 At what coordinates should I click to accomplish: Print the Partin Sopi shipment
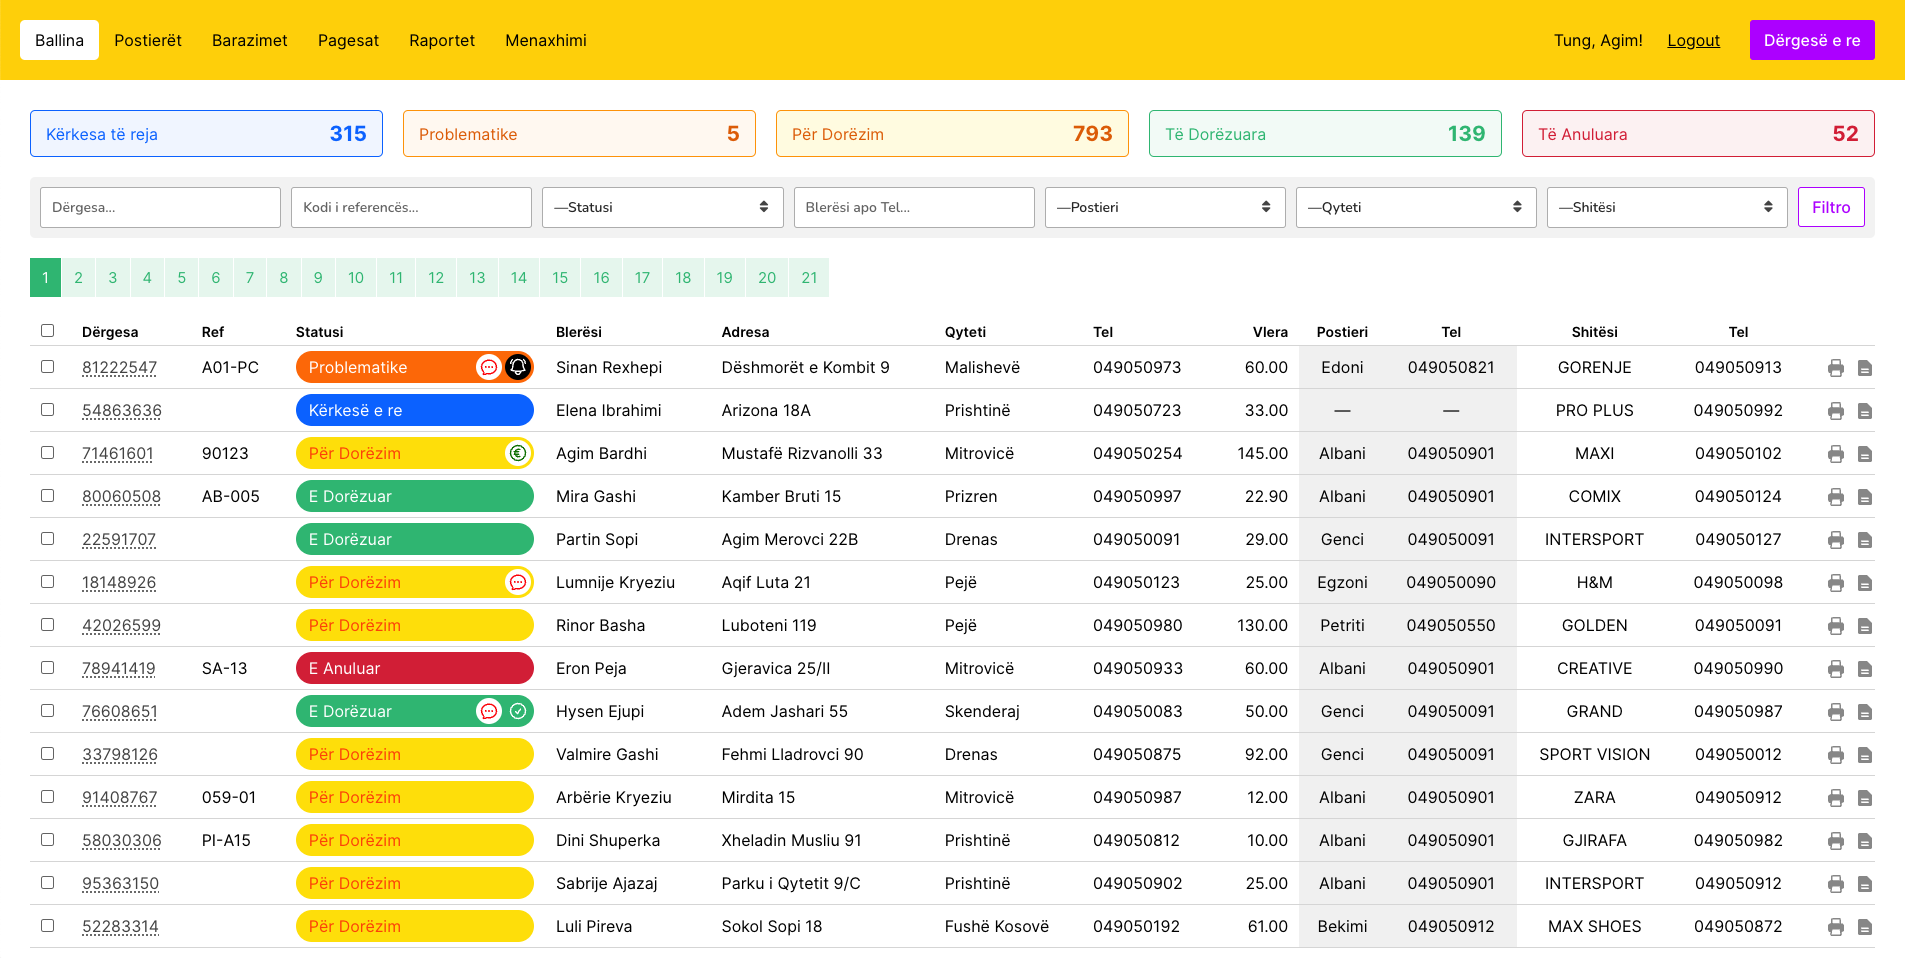(1836, 540)
